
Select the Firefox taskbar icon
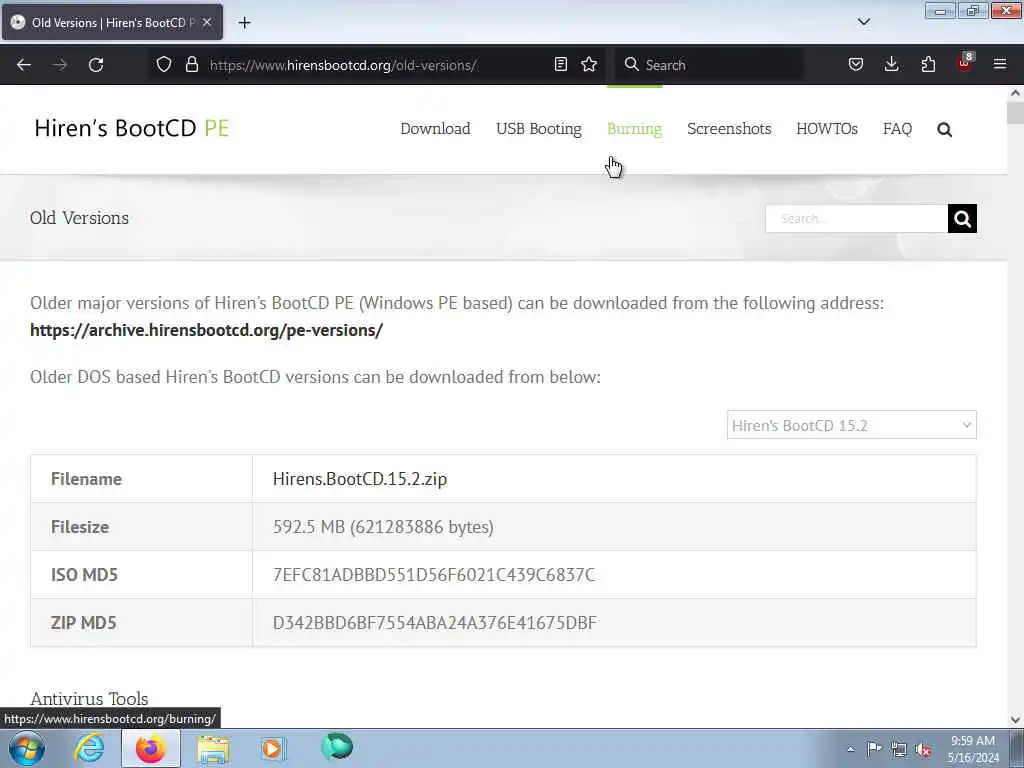151,748
